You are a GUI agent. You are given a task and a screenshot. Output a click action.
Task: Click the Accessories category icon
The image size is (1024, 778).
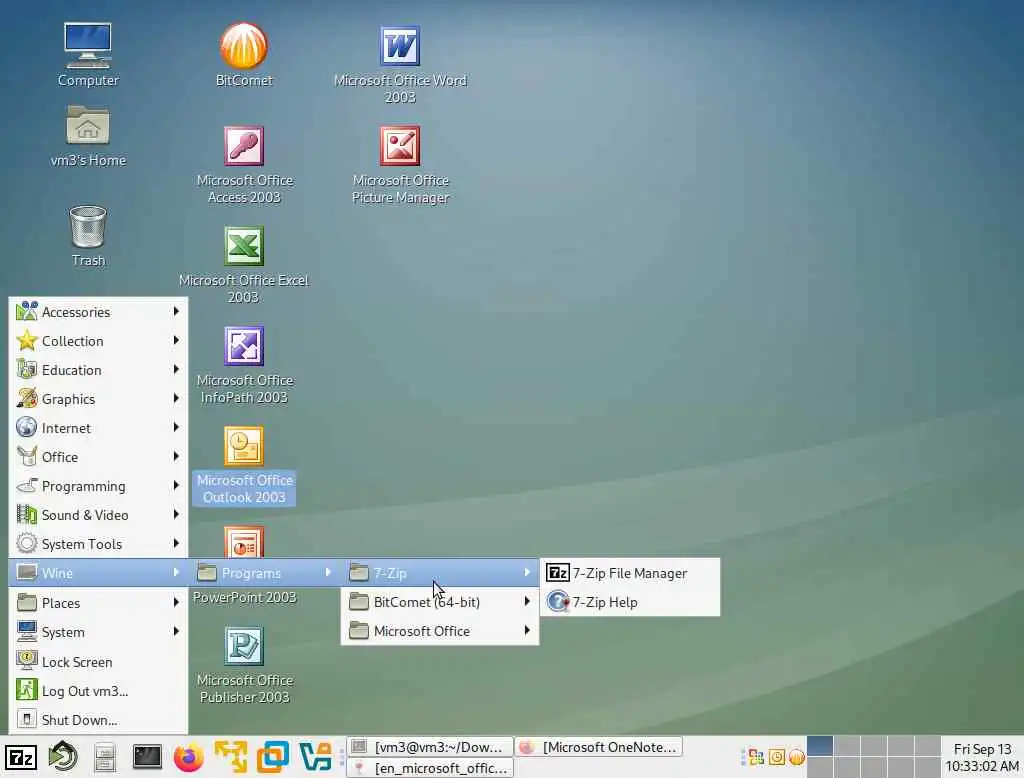[27, 312]
